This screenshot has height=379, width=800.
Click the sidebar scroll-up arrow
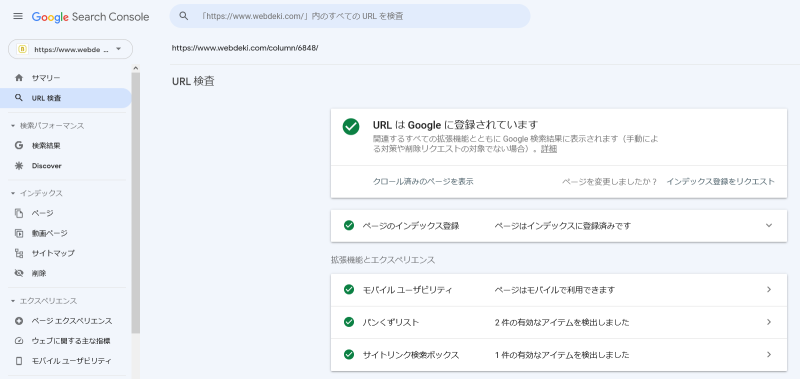135,68
